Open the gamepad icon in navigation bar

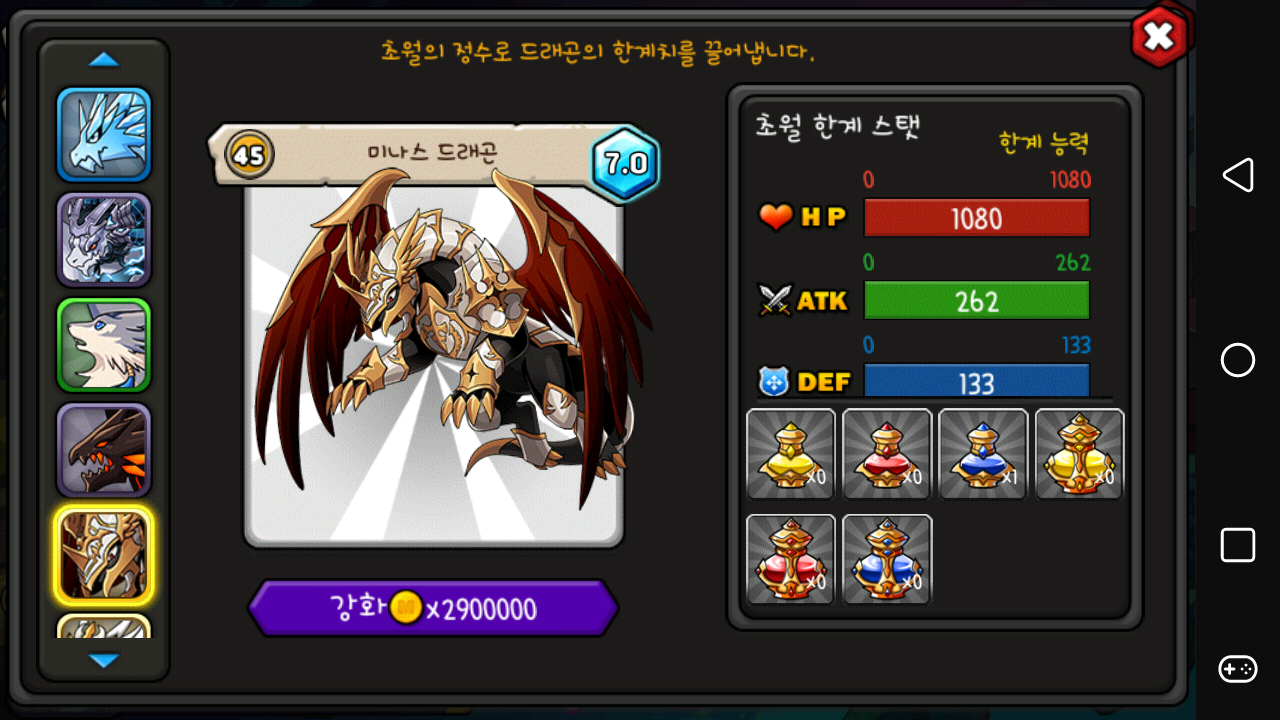(x=1238, y=669)
